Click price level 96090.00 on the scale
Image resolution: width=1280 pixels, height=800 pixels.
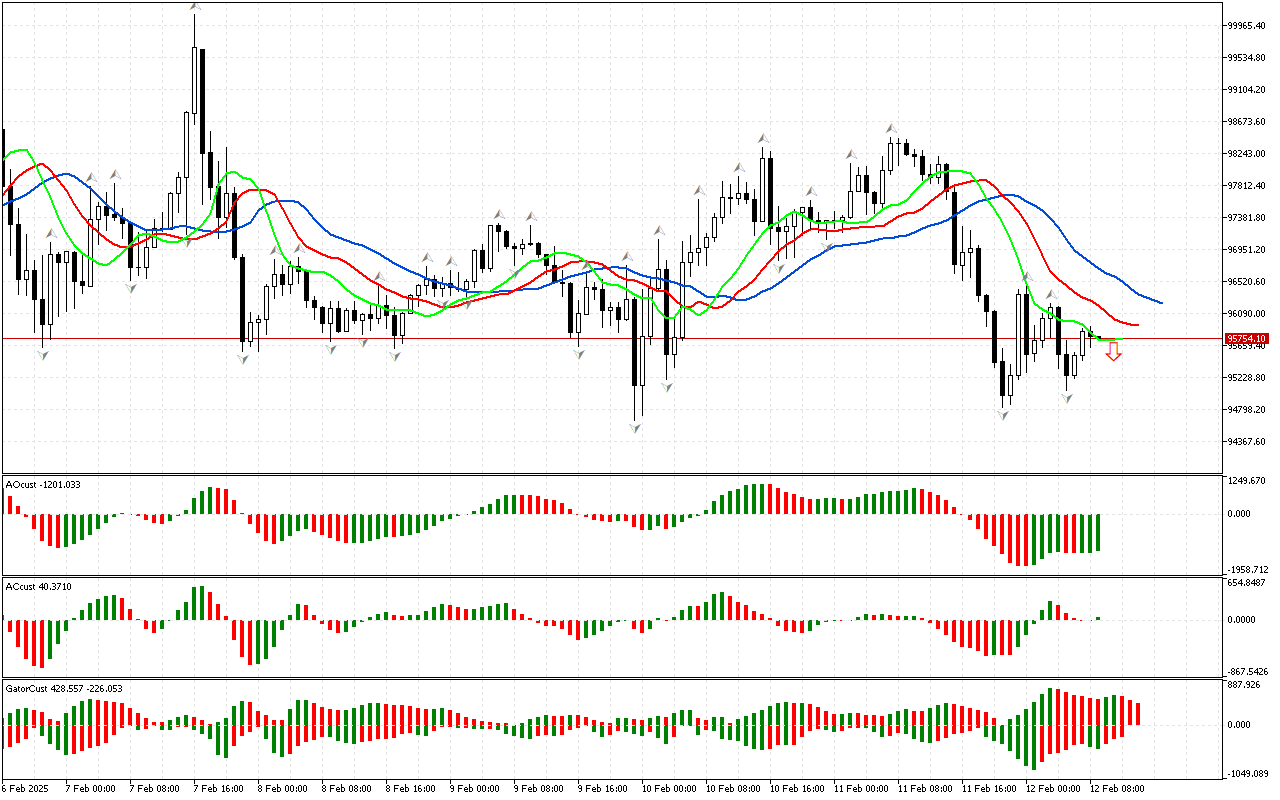tap(1248, 314)
